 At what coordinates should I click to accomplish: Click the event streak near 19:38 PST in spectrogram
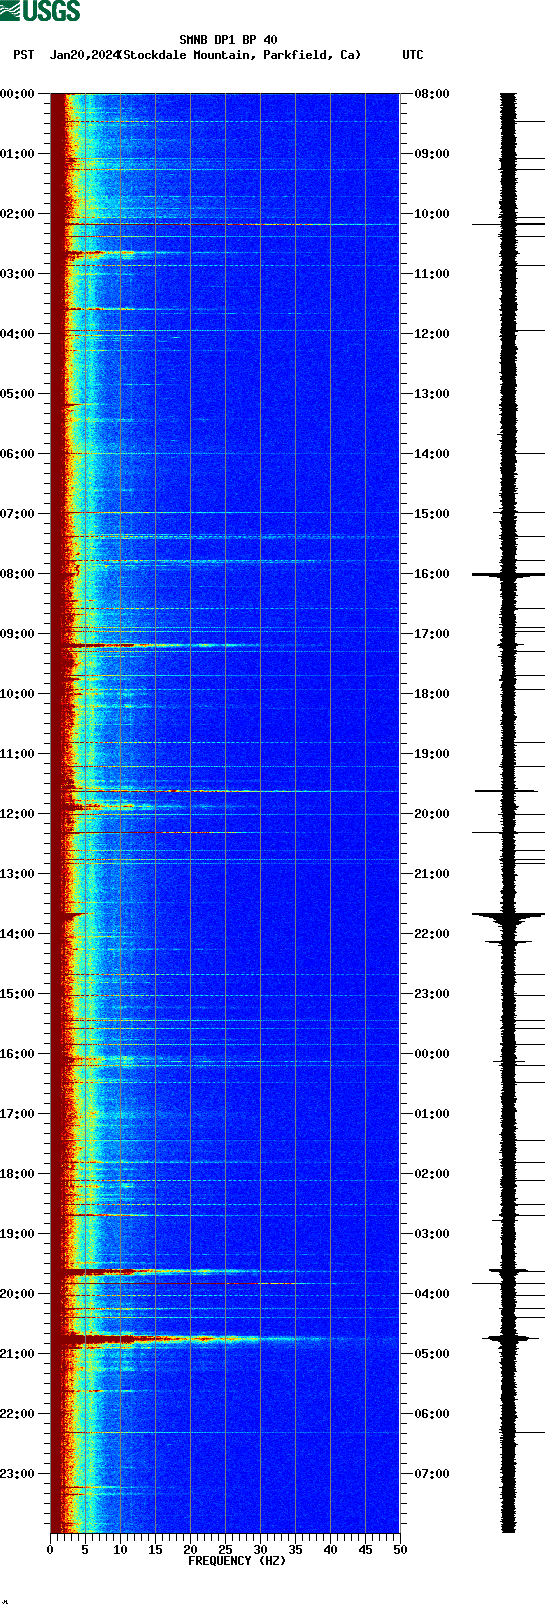160,1272
